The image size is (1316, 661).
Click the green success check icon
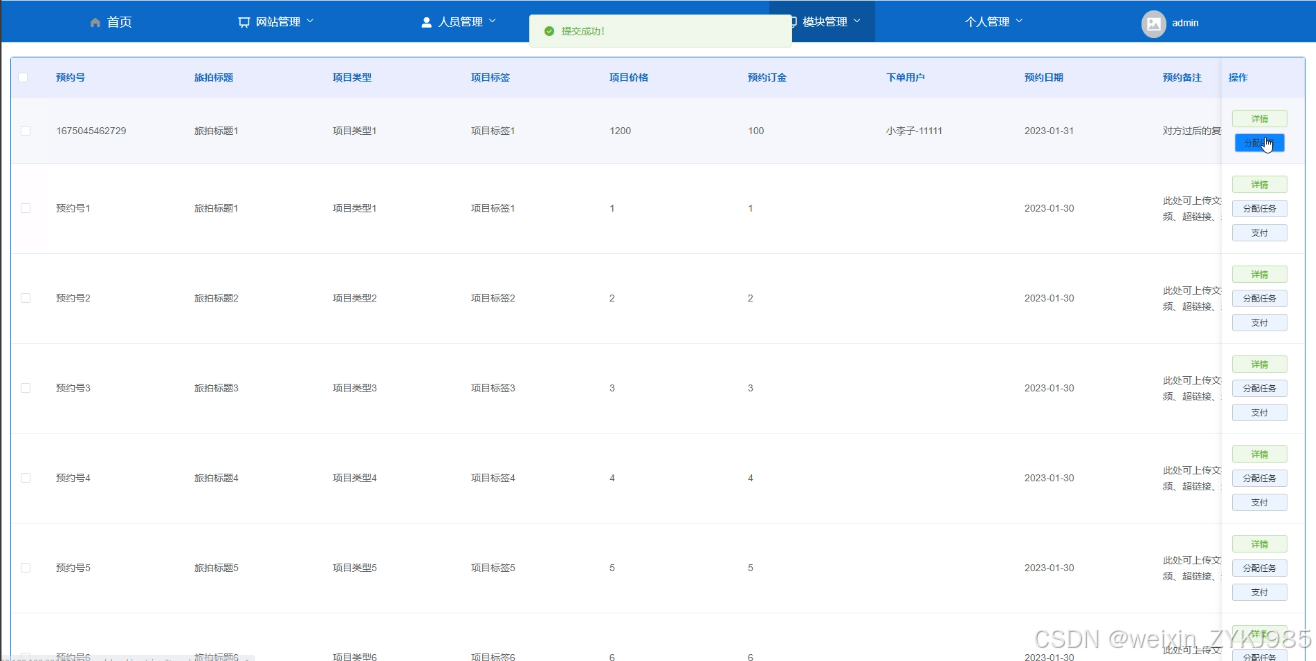click(x=549, y=31)
